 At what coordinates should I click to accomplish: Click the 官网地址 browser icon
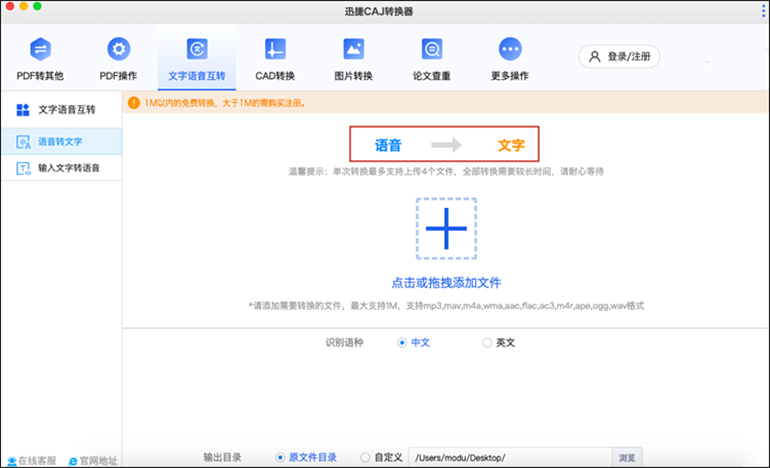[73, 462]
